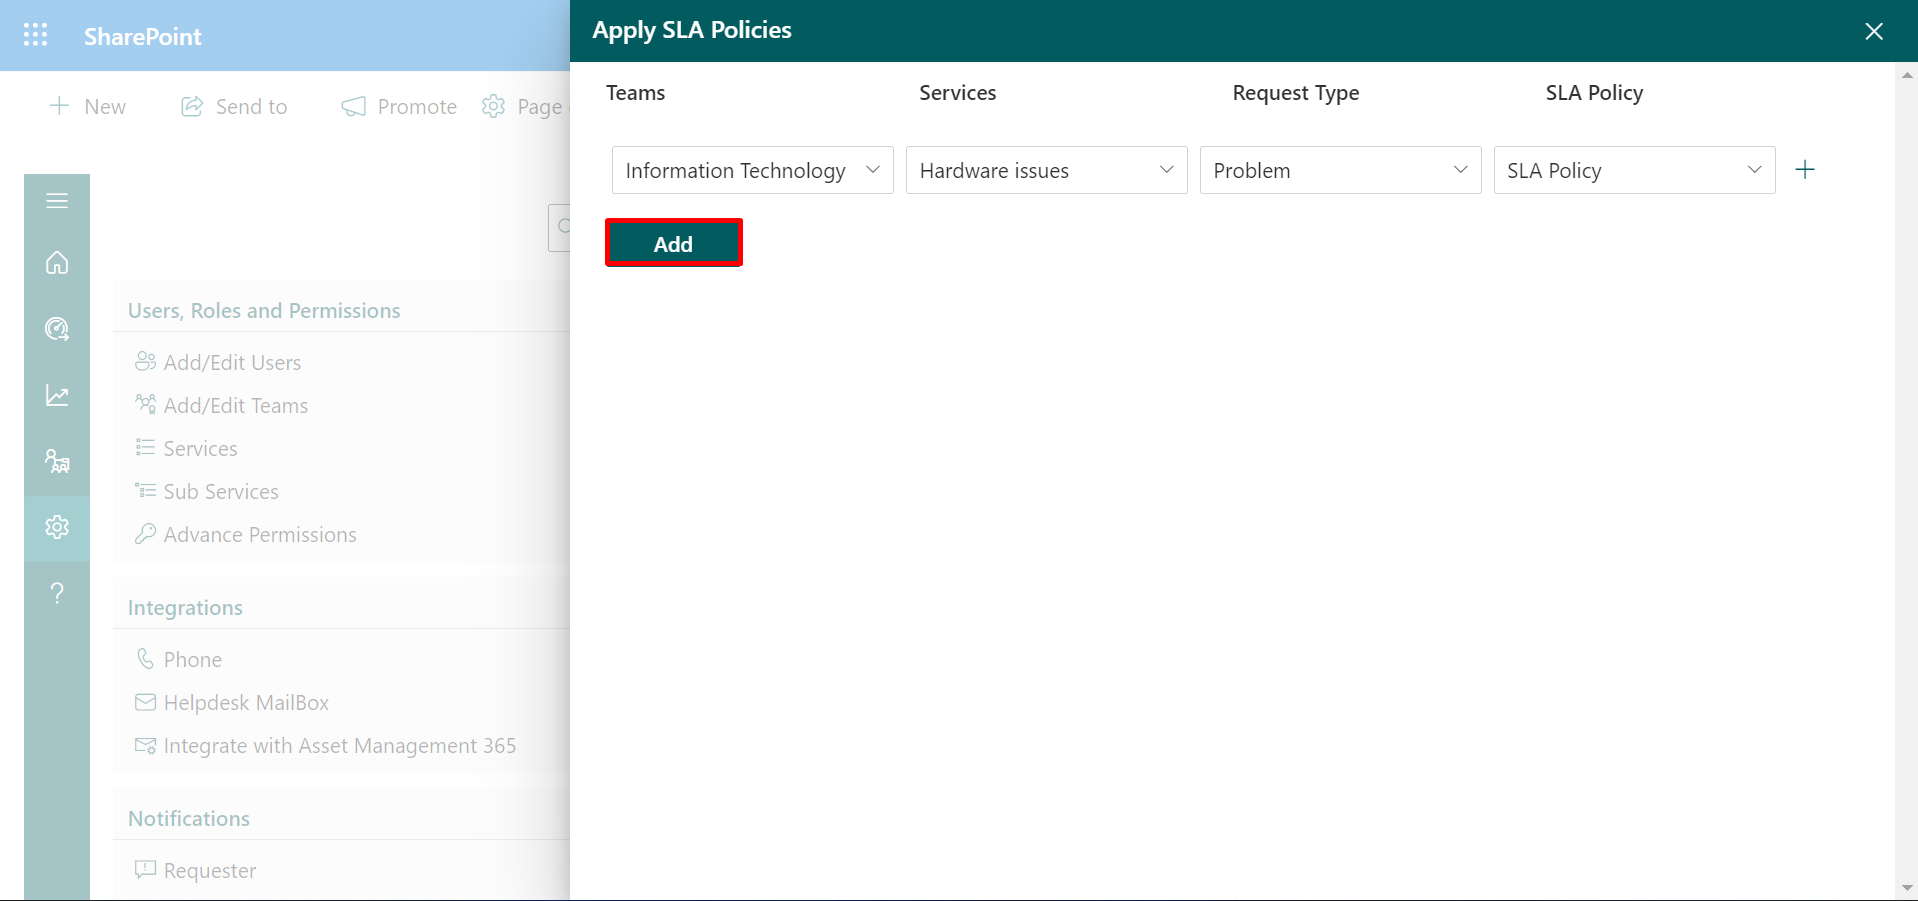
Task: Click the Notifications section heading
Action: [x=189, y=818]
